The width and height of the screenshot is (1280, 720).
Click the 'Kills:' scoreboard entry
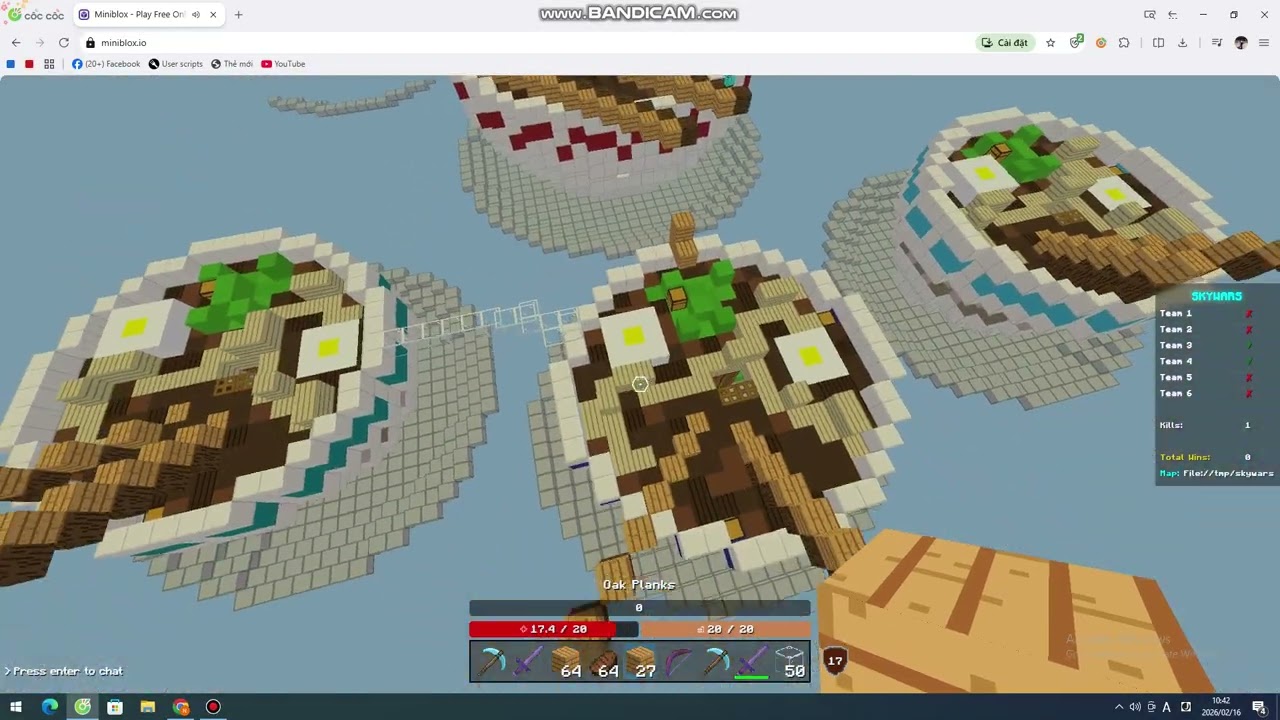1206,425
